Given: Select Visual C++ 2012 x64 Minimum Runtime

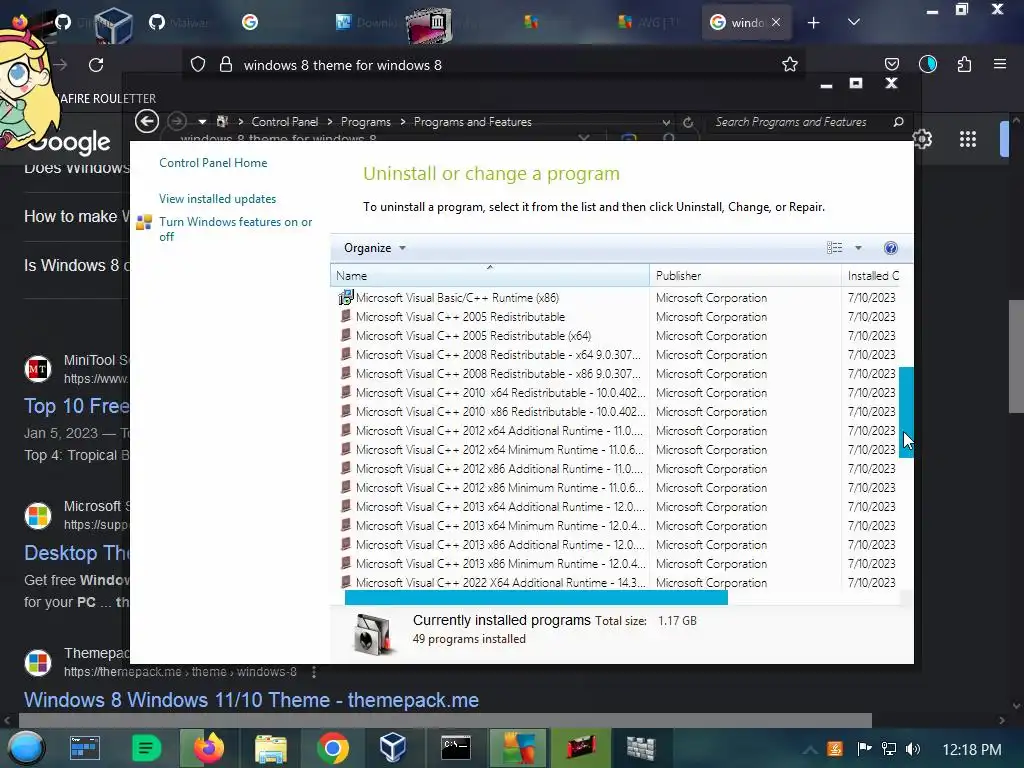Looking at the screenshot, I should point(500,450).
